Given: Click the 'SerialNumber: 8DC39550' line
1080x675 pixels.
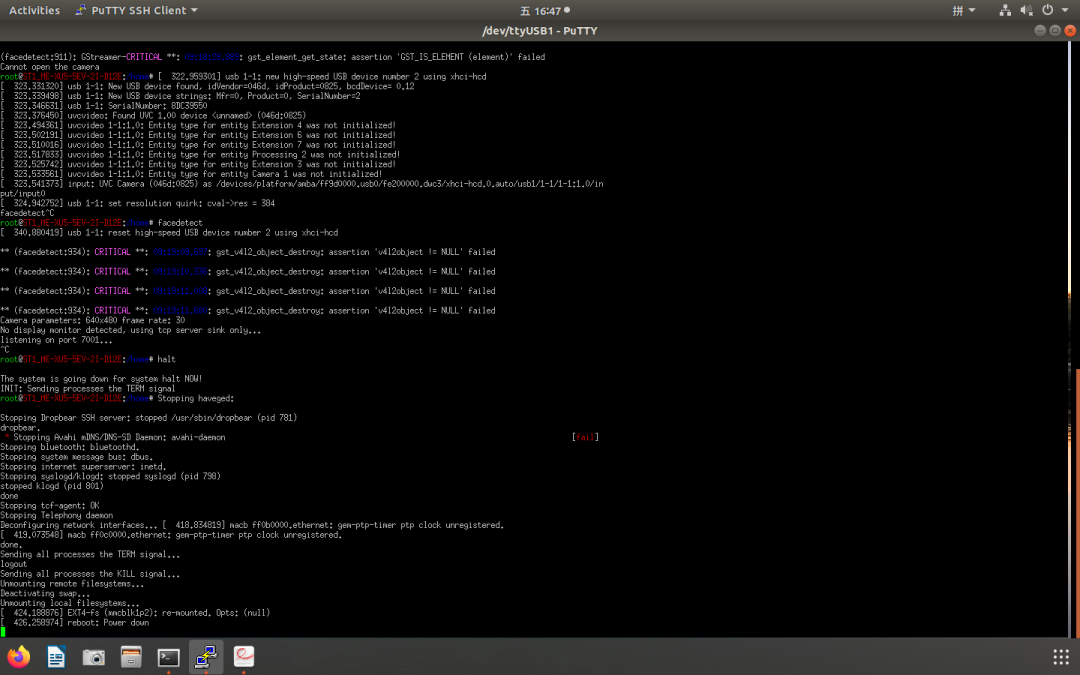Looking at the screenshot, I should [x=104, y=106].
